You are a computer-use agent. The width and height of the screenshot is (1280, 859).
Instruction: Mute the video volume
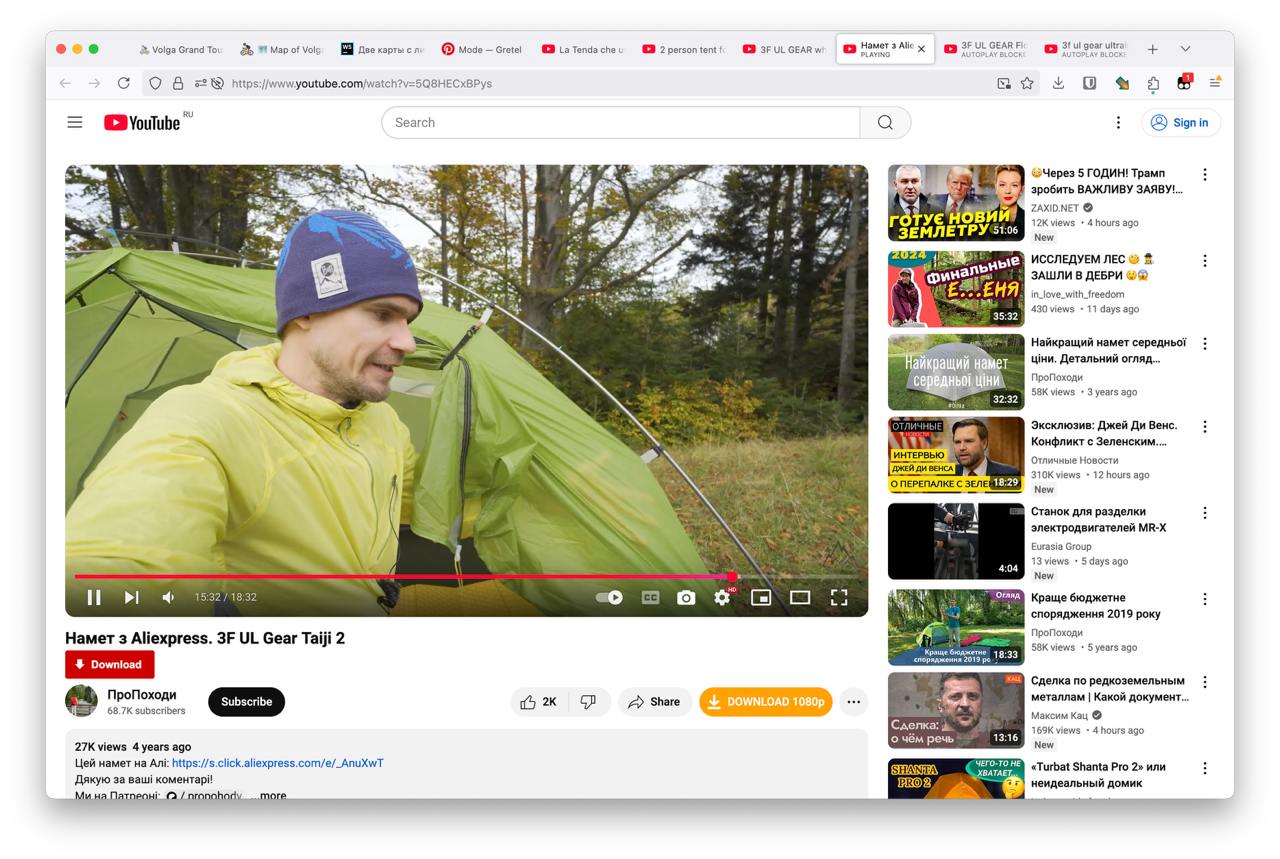click(168, 597)
